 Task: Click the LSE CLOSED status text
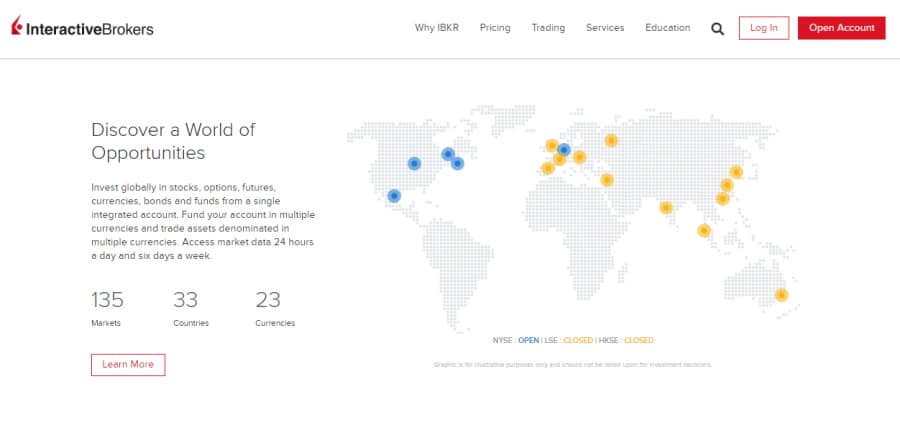point(568,340)
